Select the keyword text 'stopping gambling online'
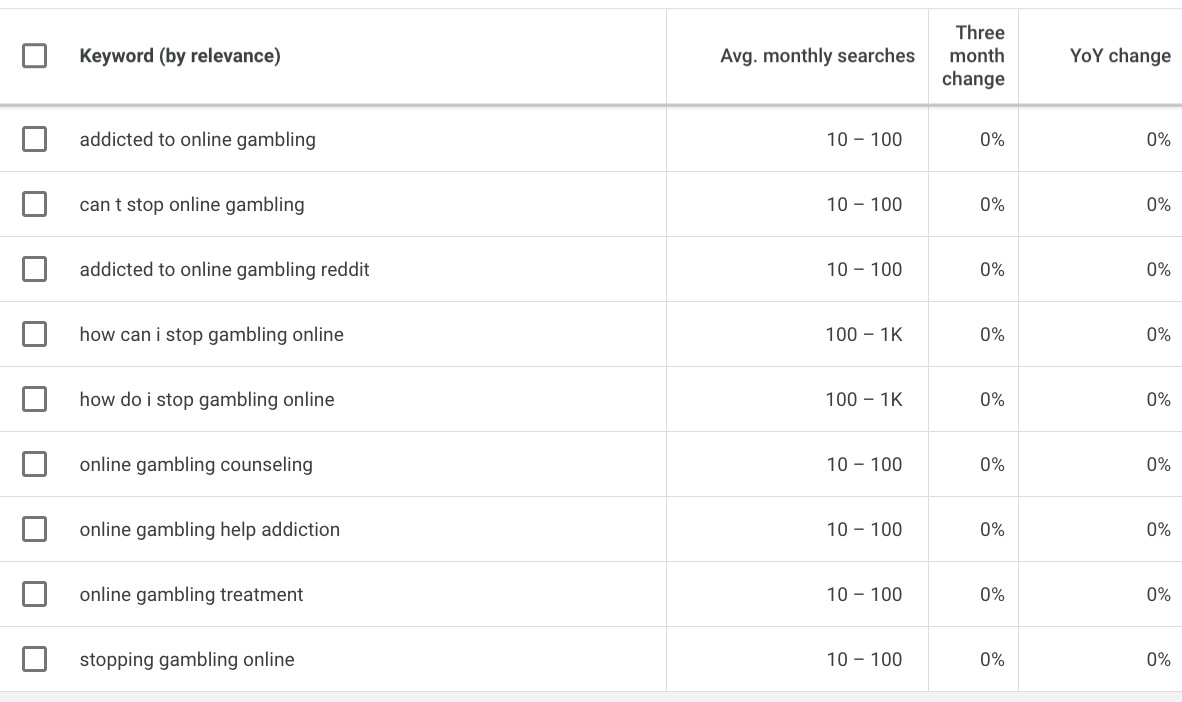The width and height of the screenshot is (1182, 702). click(187, 659)
